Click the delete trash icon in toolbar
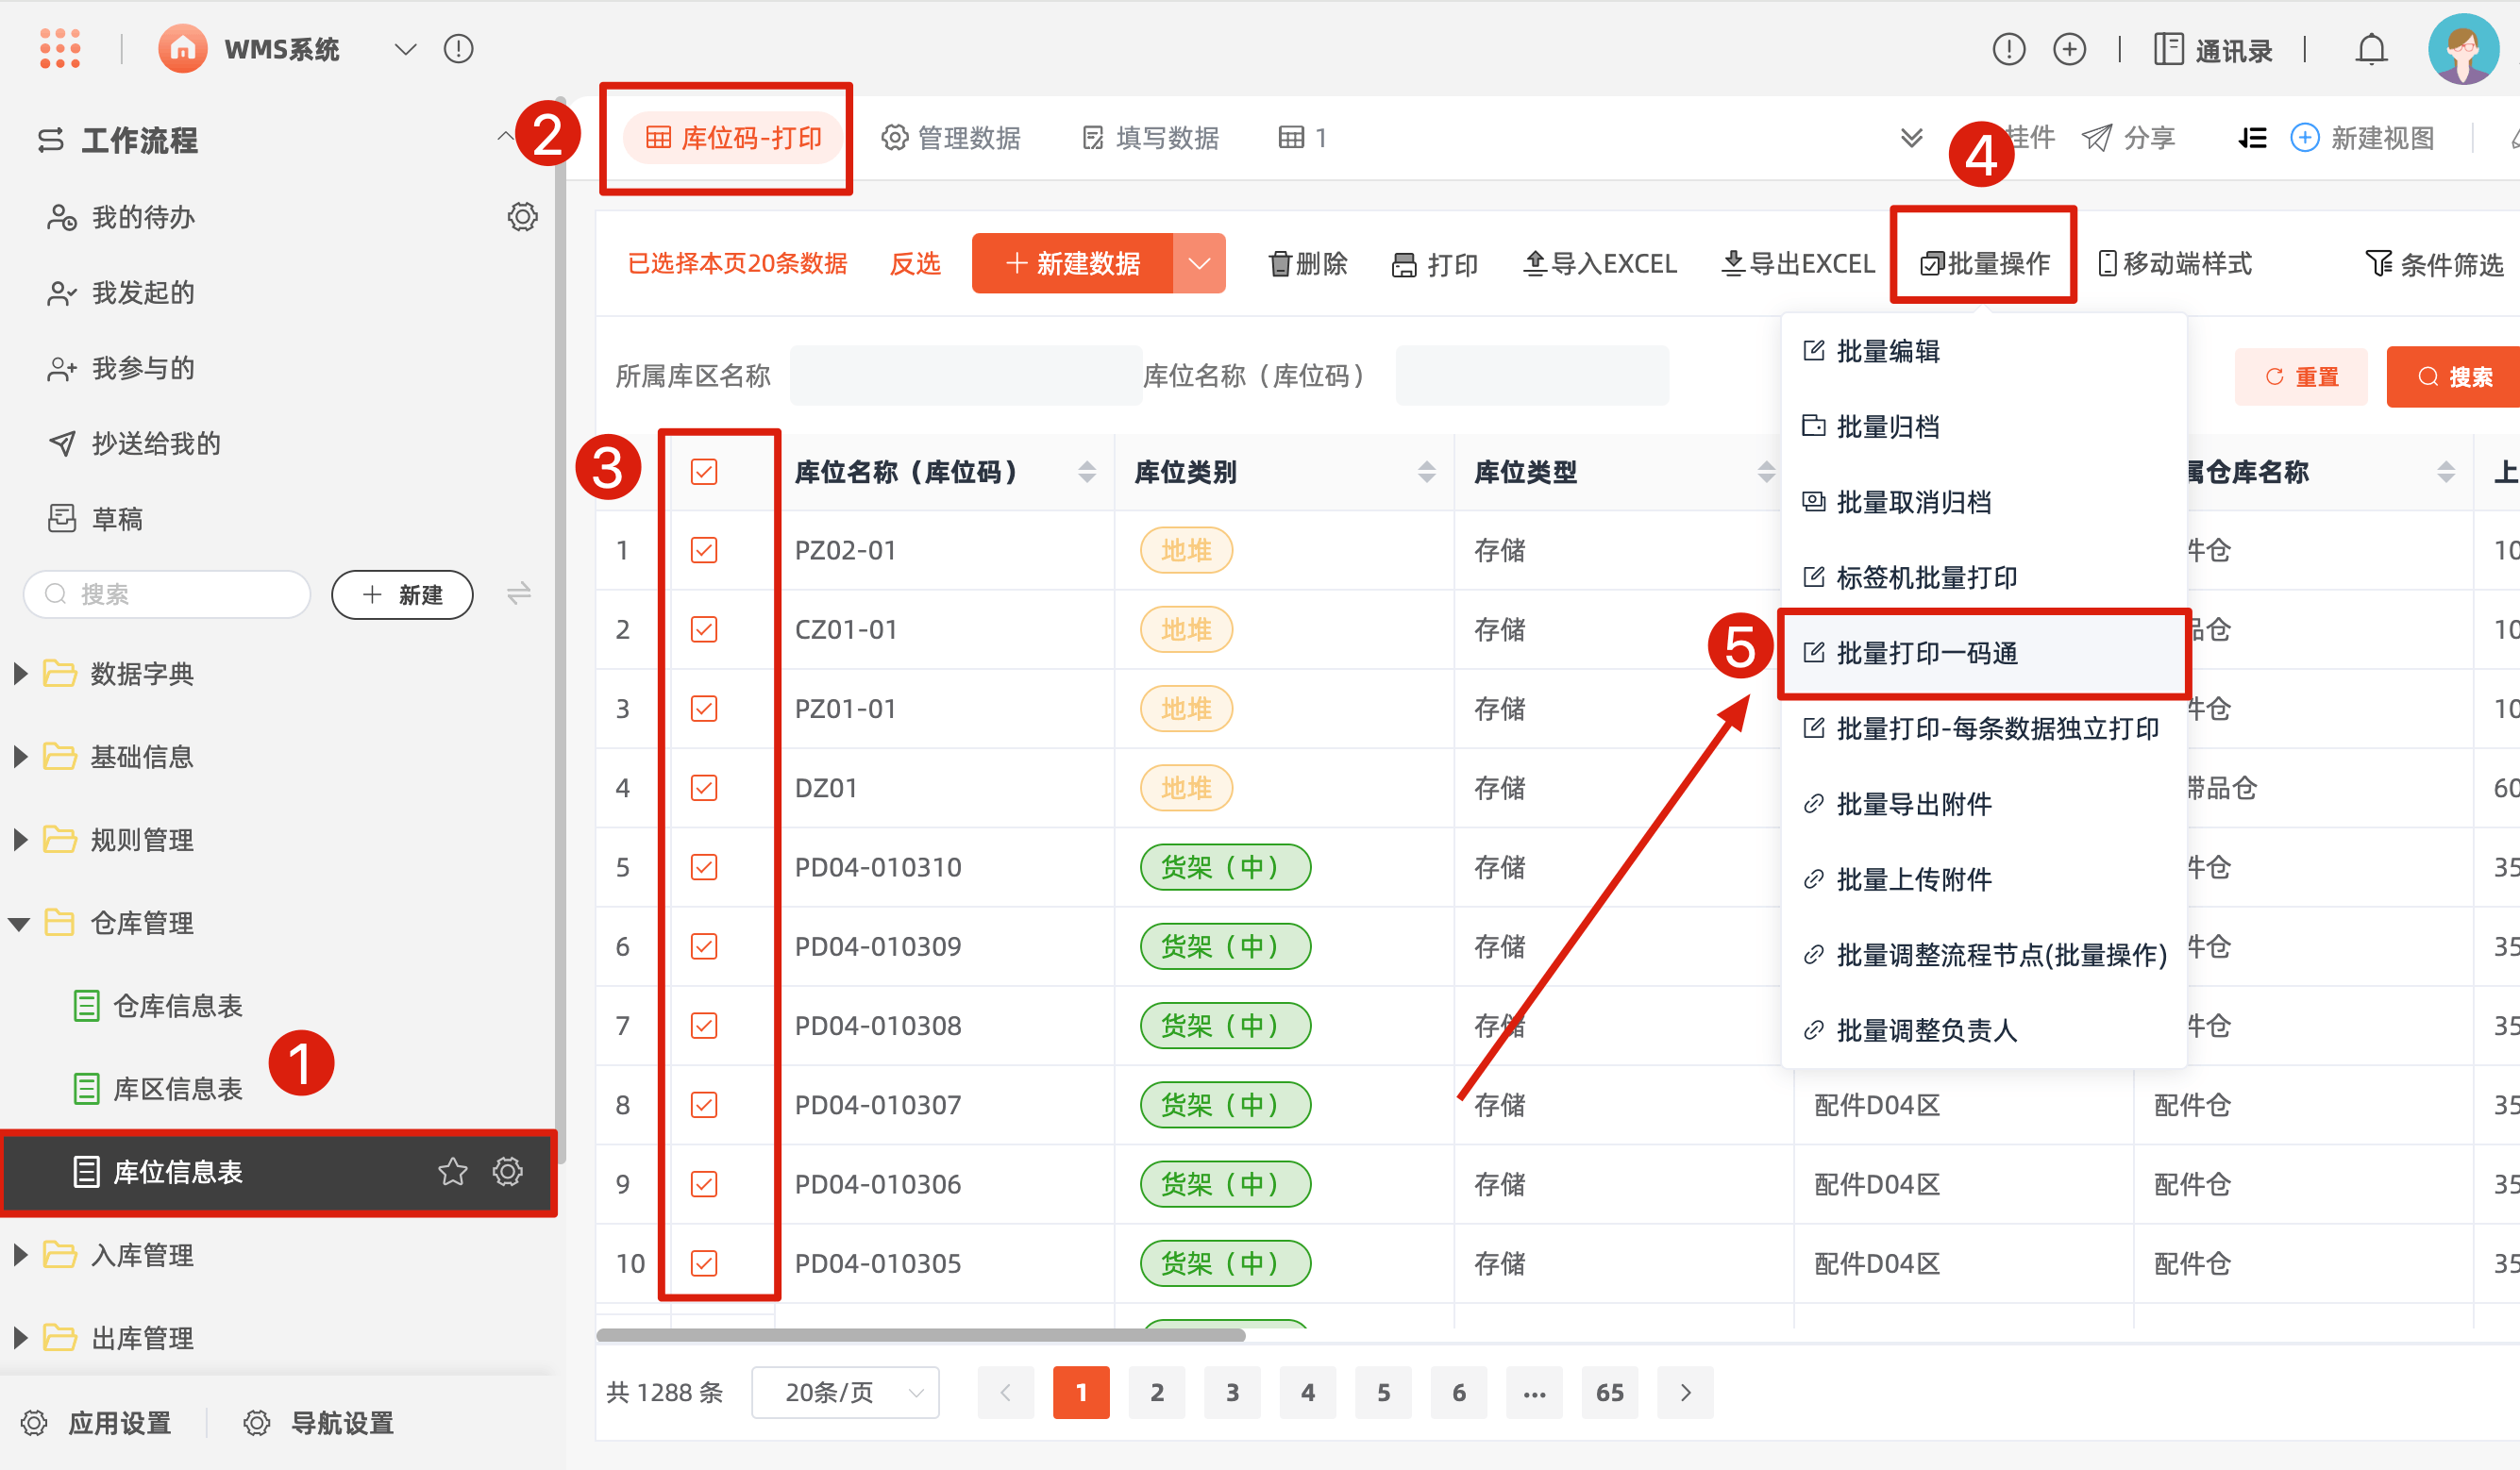Image resolution: width=2520 pixels, height=1470 pixels. tap(1279, 264)
